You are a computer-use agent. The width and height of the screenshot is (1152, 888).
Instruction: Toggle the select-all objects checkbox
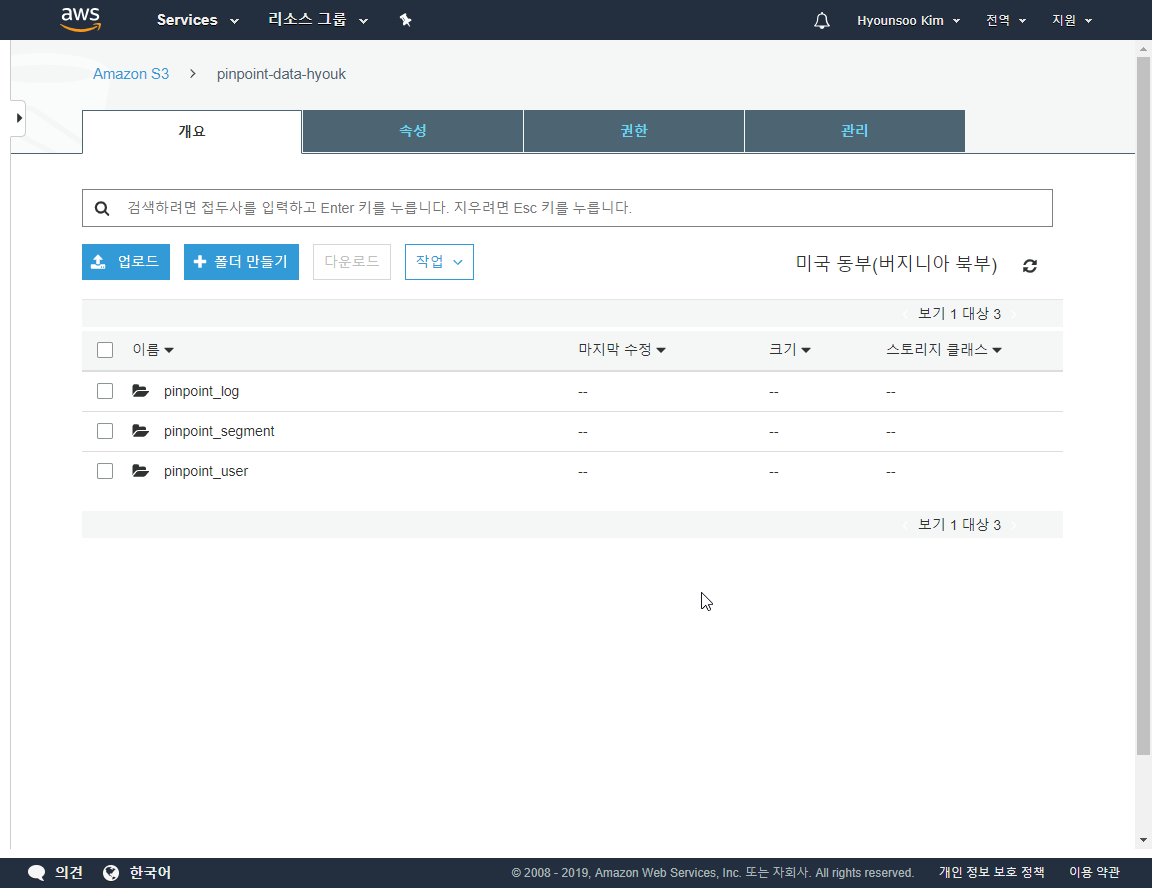[105, 350]
